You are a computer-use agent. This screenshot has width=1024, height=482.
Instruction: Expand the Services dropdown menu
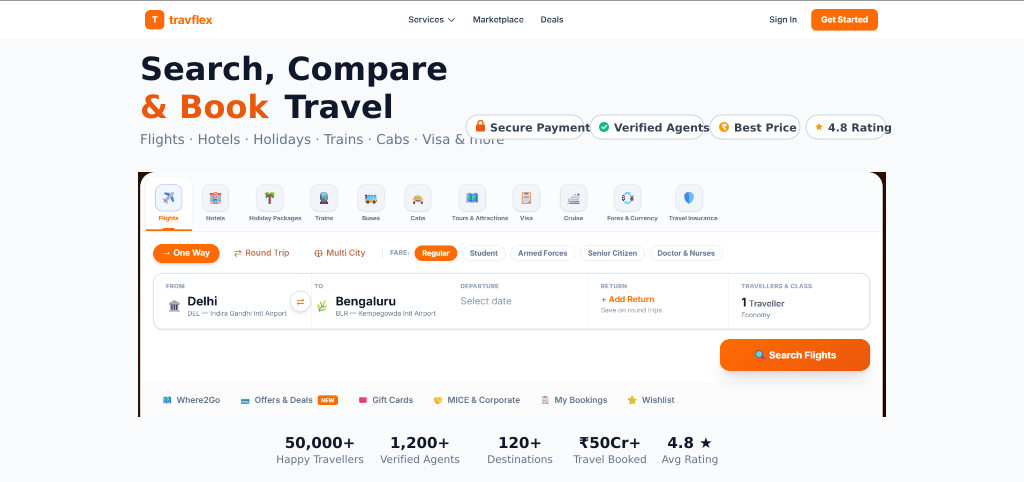[432, 20]
